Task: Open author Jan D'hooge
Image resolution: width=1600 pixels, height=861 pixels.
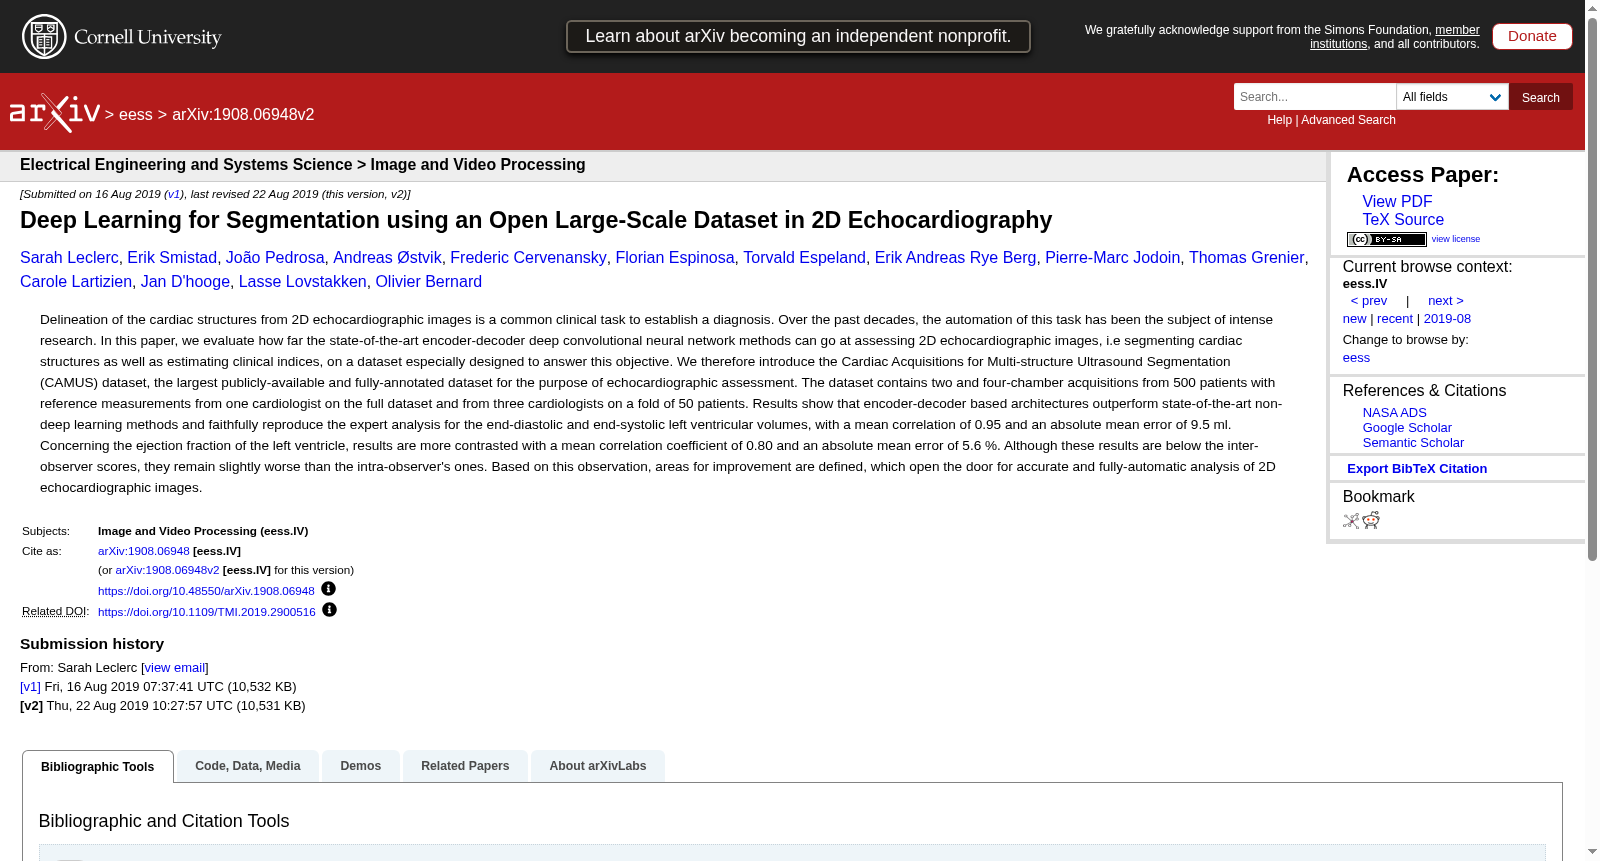Action: coord(185,282)
